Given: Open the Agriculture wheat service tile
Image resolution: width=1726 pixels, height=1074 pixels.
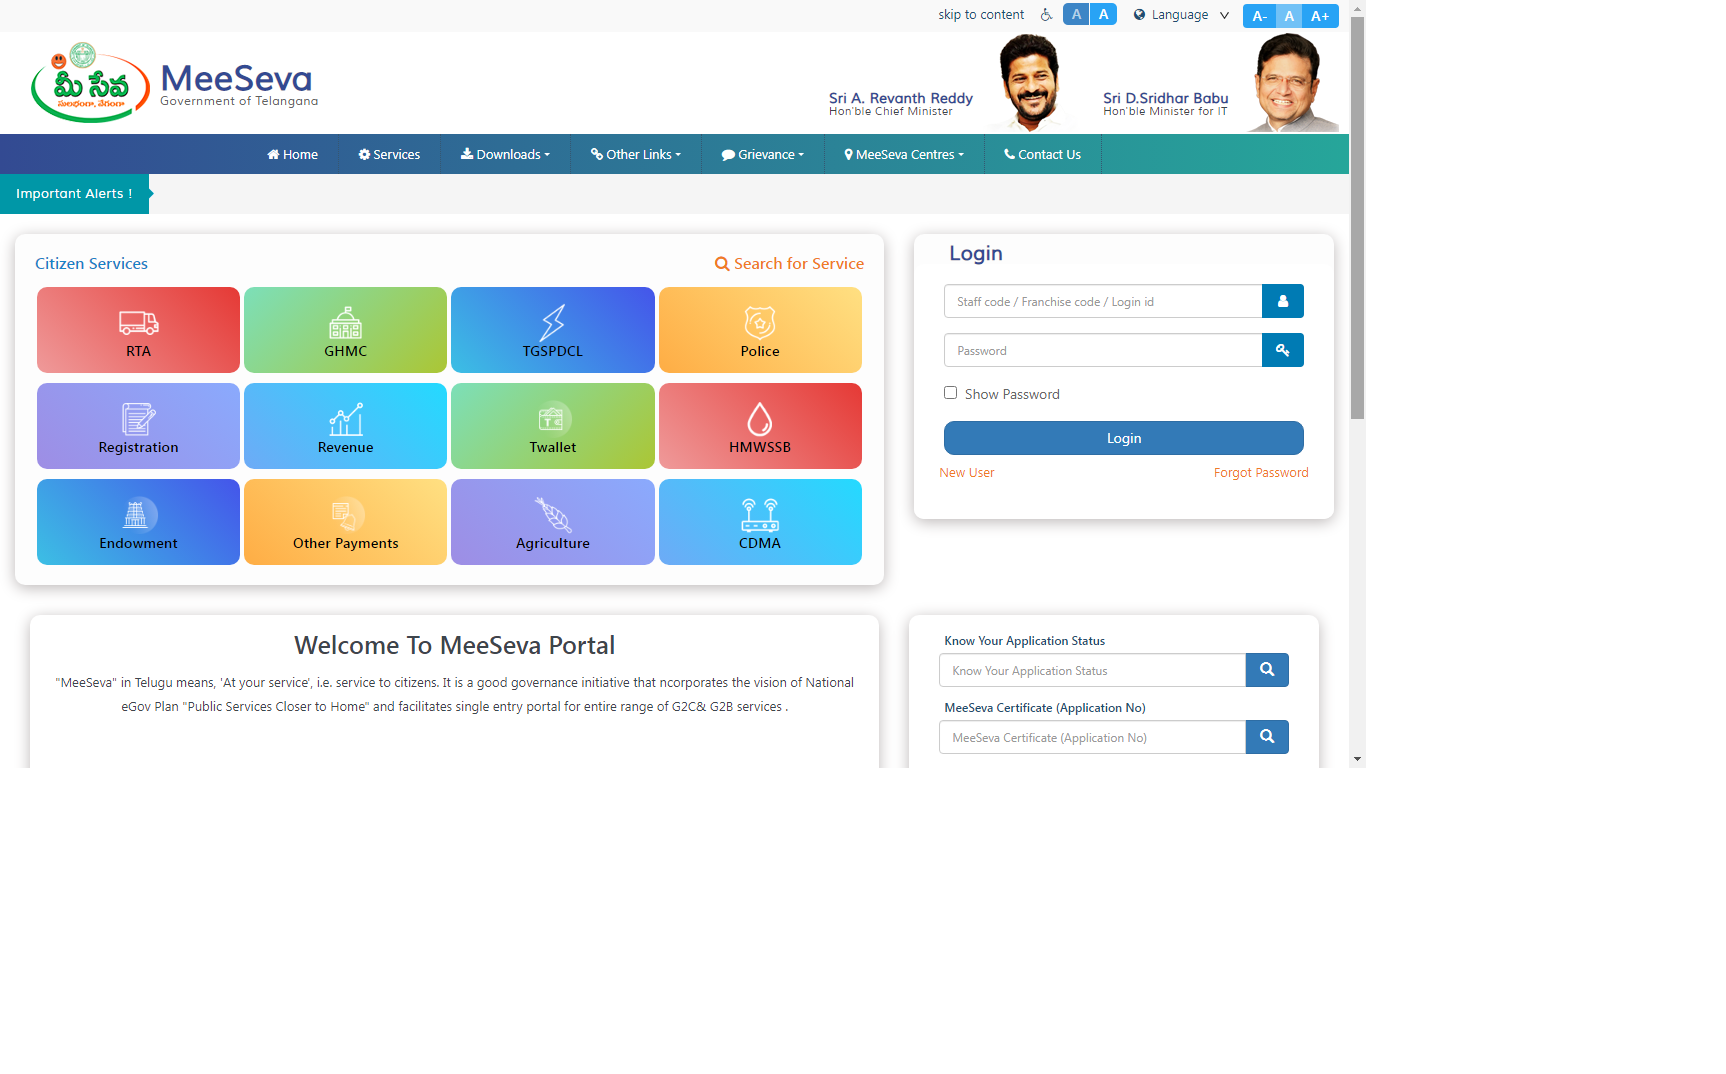Looking at the screenshot, I should [x=553, y=522].
